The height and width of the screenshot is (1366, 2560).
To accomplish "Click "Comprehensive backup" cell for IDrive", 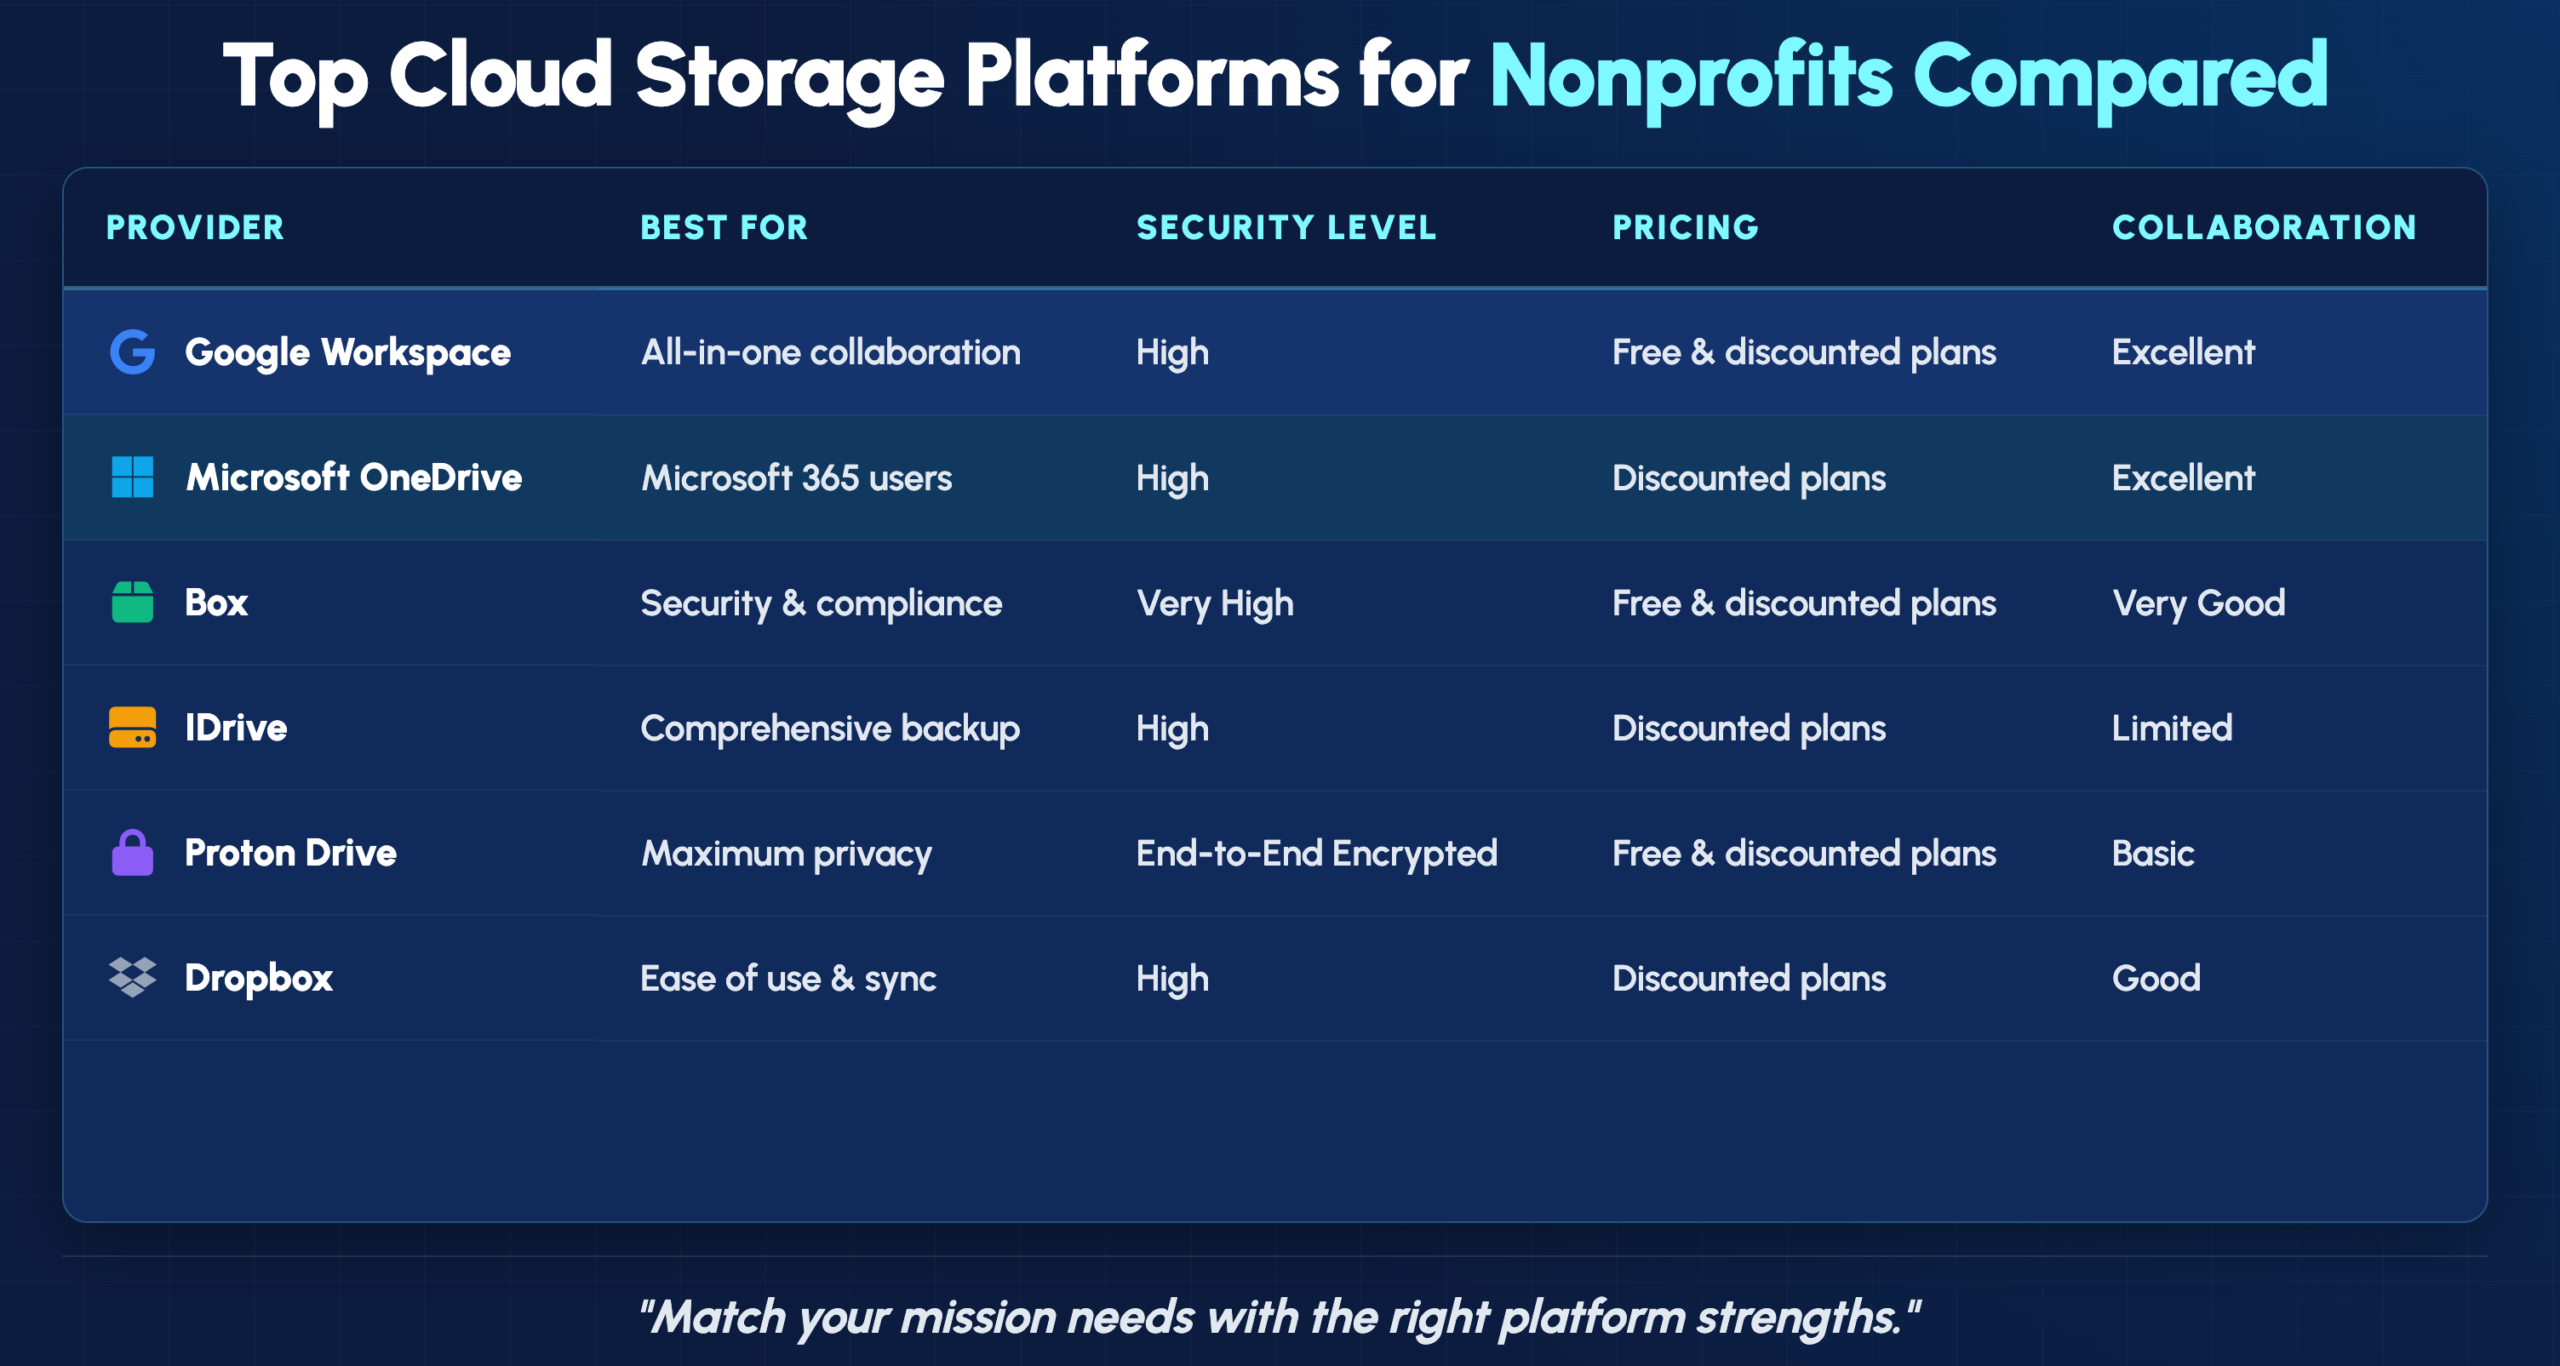I will [x=830, y=728].
